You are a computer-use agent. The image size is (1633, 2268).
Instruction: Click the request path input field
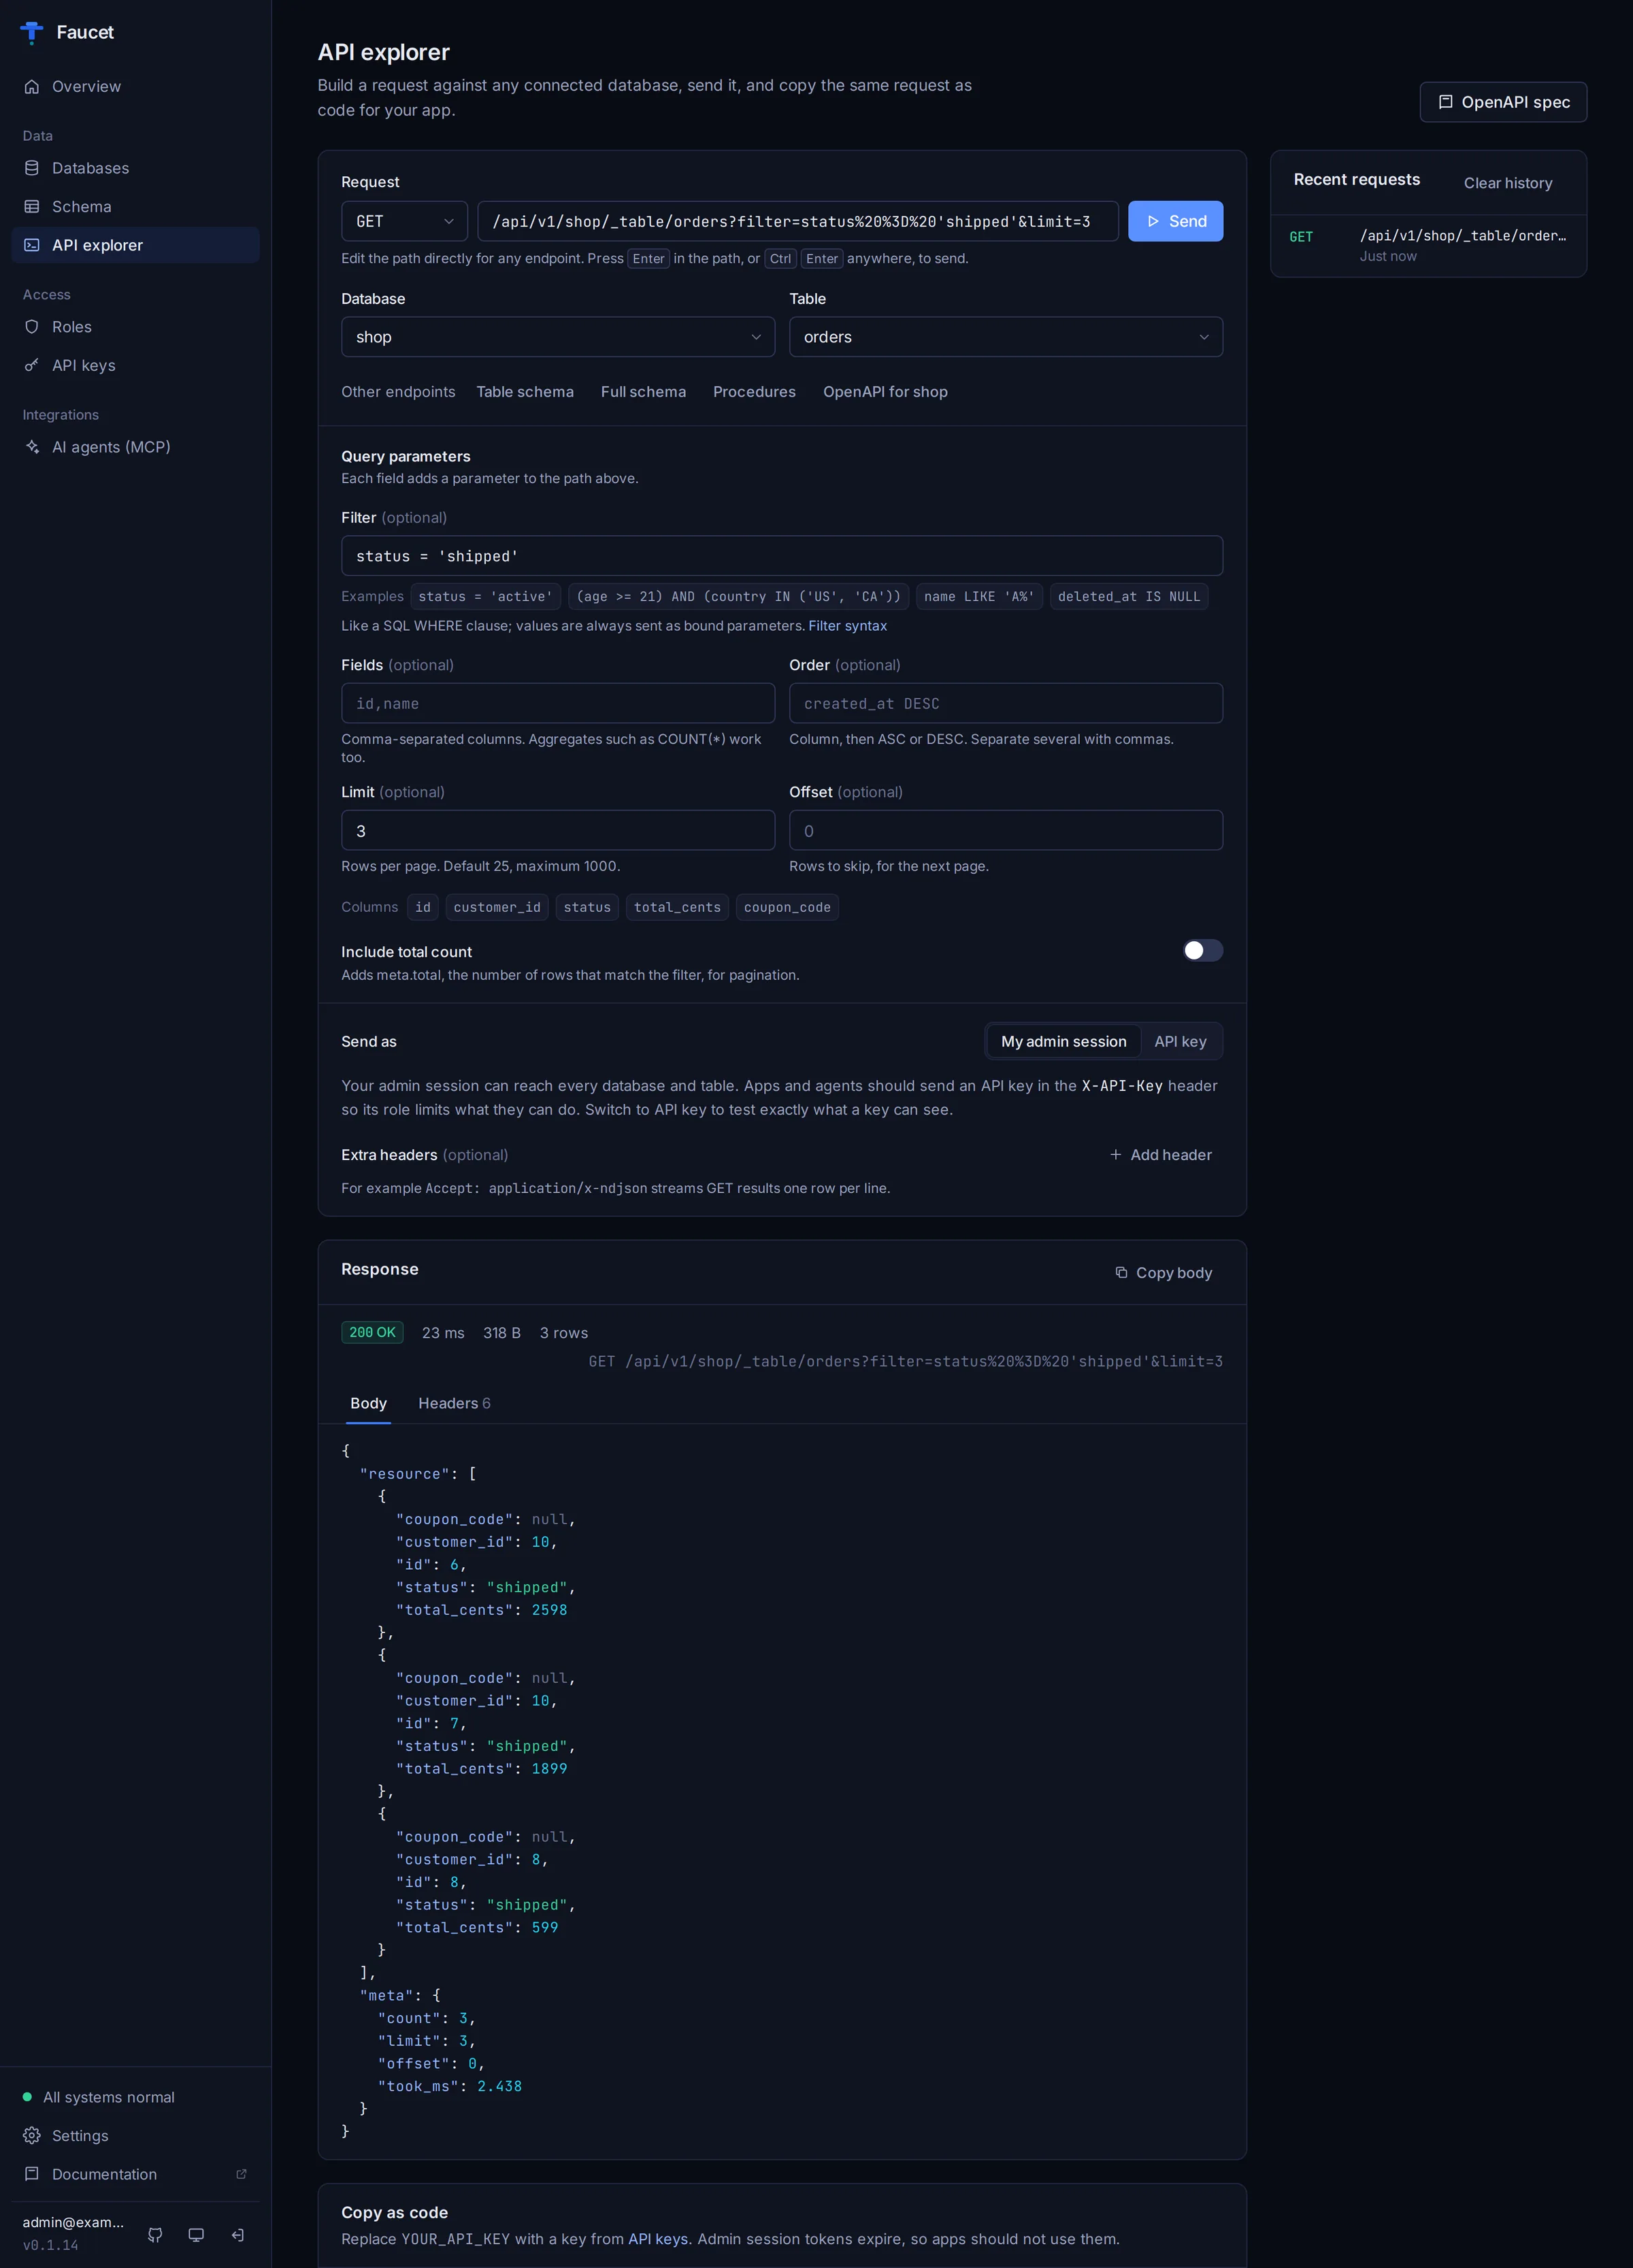pyautogui.click(x=797, y=221)
